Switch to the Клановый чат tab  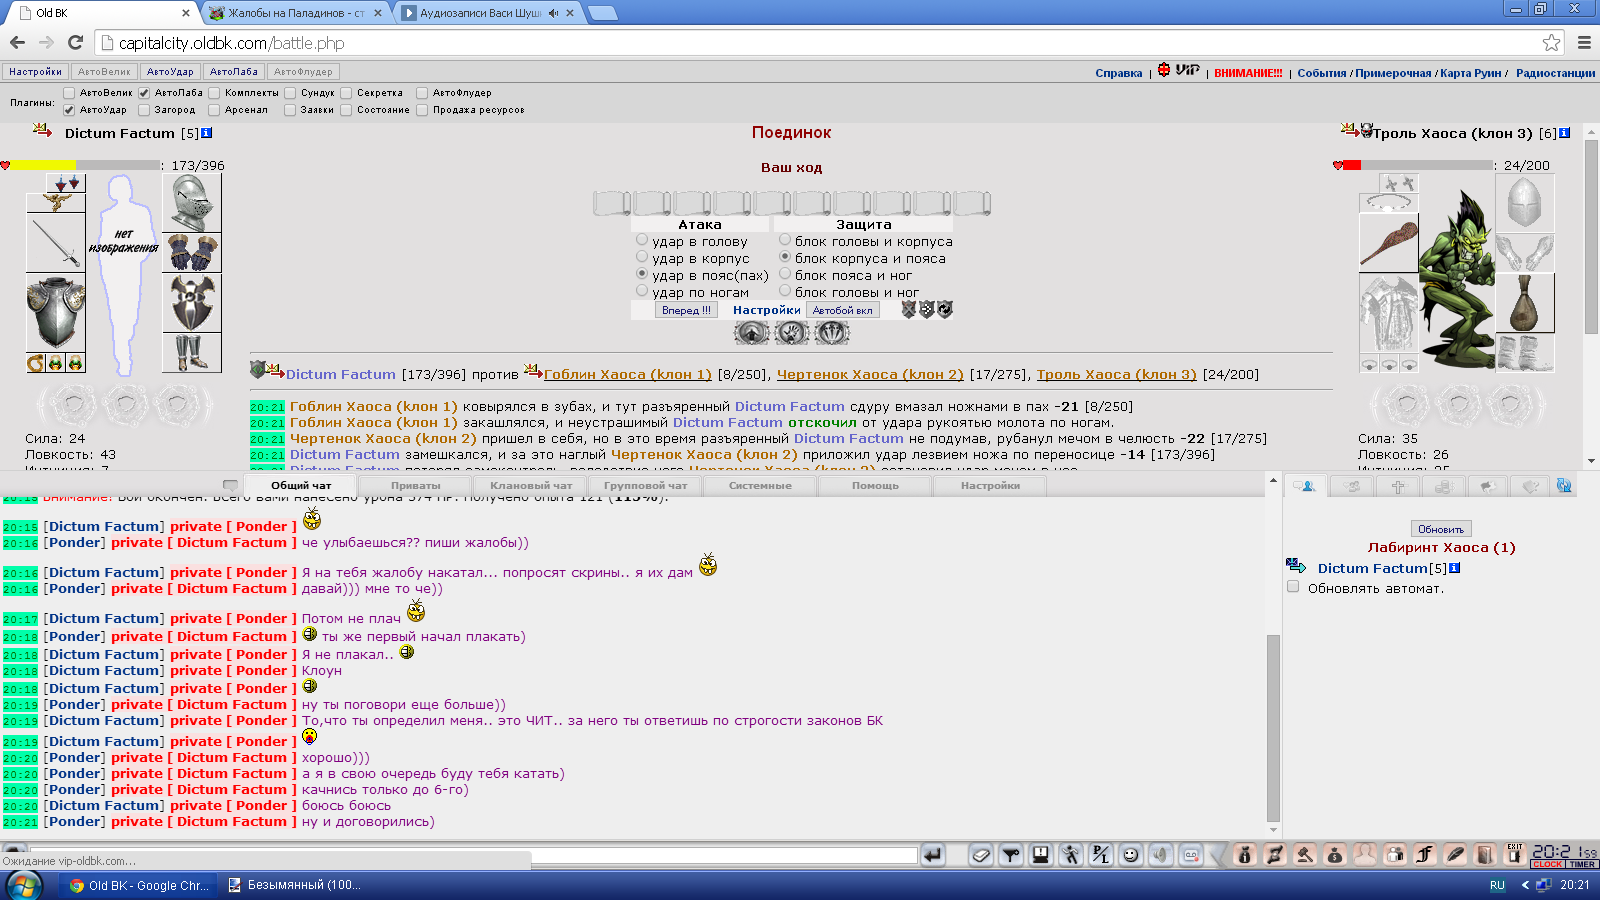(531, 485)
